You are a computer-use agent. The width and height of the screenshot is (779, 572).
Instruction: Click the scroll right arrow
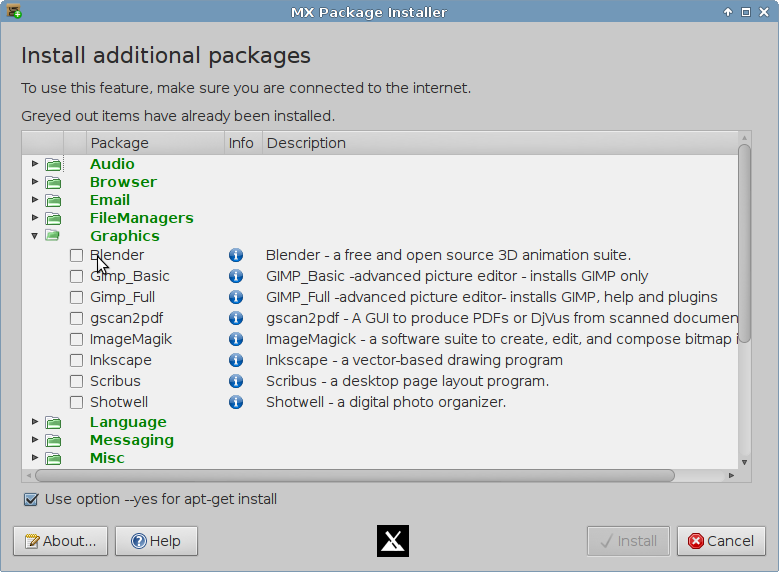click(x=731, y=476)
